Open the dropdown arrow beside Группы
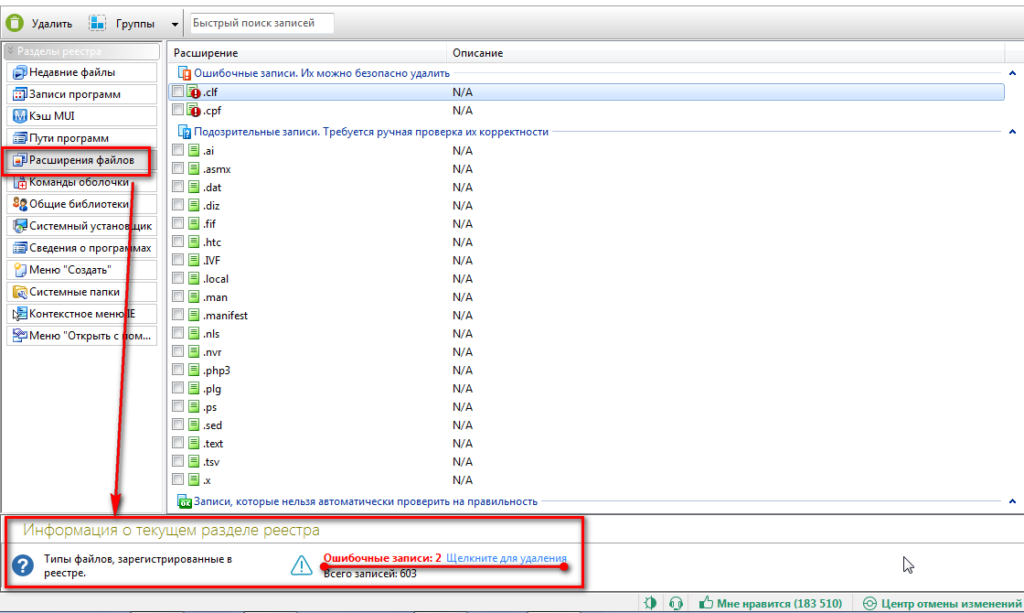1024x613 pixels. [176, 23]
